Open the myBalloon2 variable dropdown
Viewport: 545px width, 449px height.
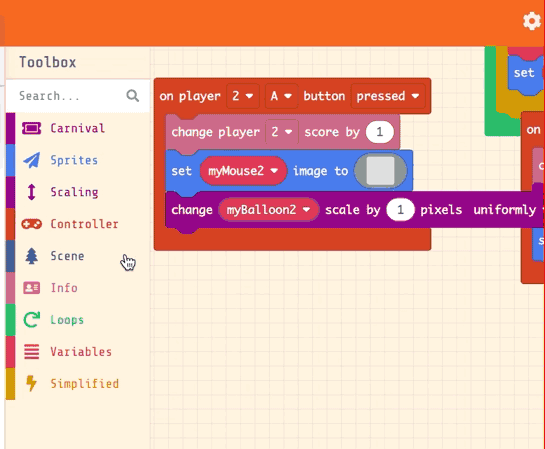268,210
